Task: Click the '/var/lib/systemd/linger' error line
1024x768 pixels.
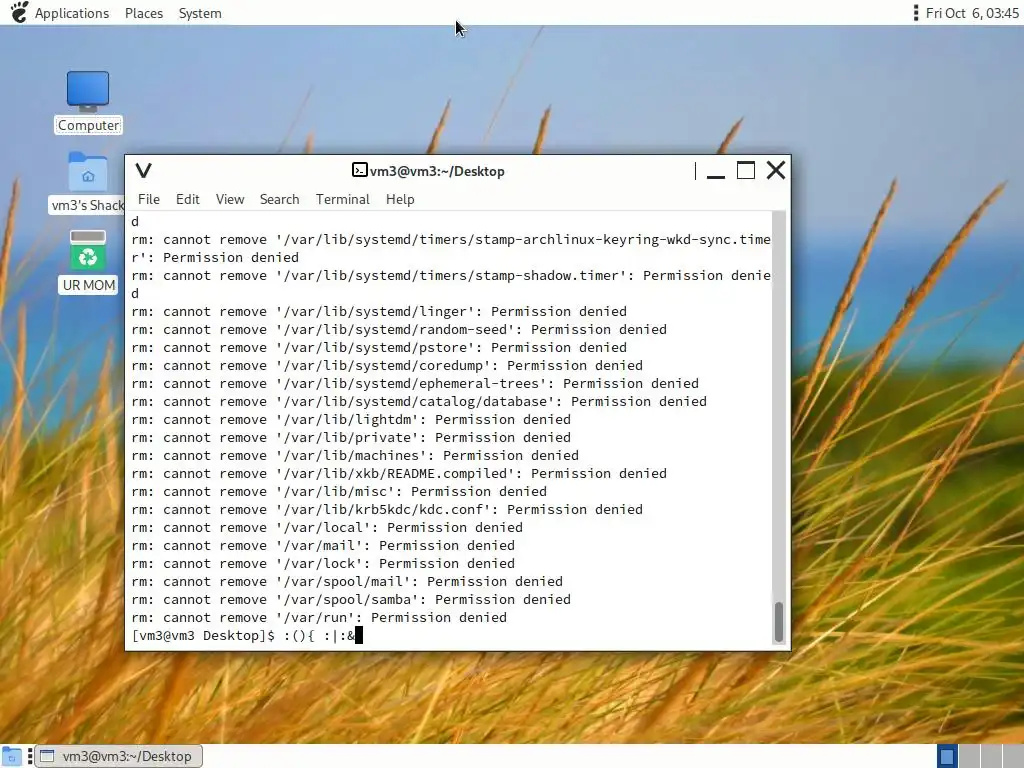Action: (x=379, y=312)
